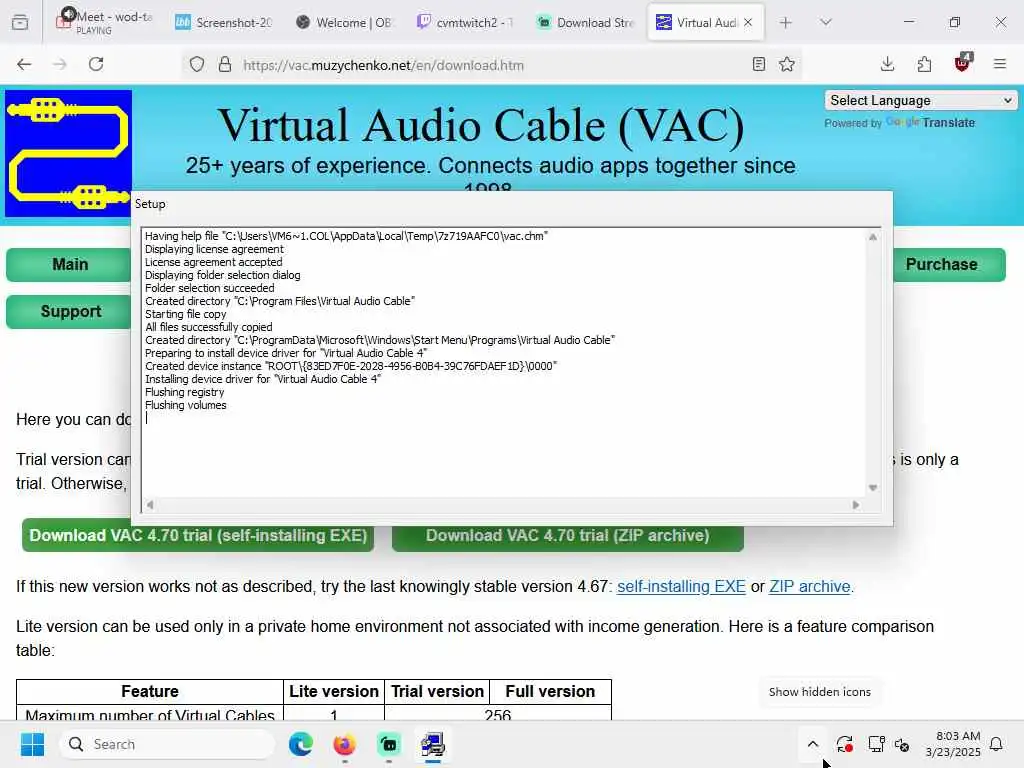Download VAC 4.70 trial self-installing EXE

coord(198,537)
